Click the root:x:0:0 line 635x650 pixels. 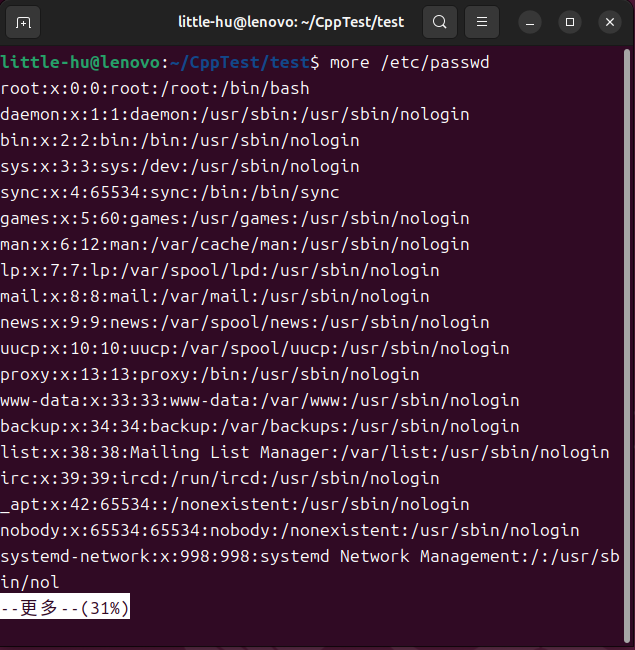[155, 89]
